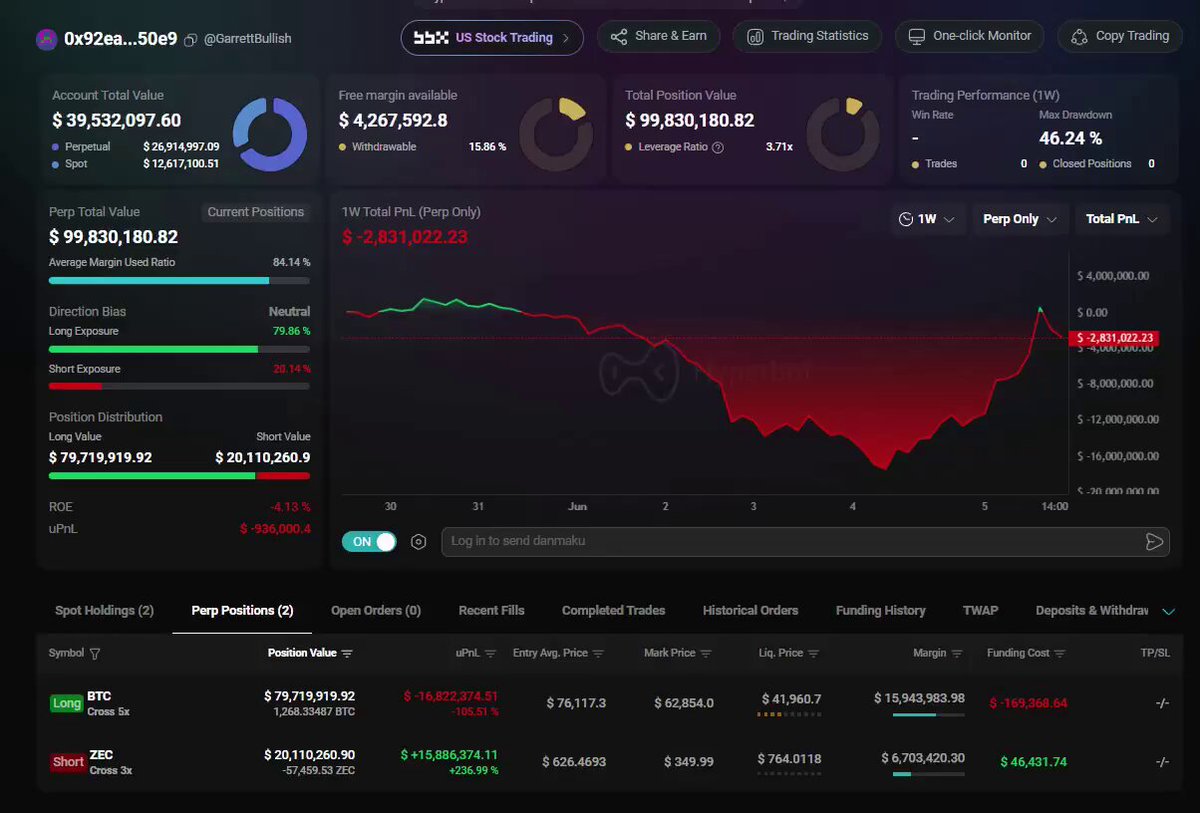This screenshot has height=813, width=1200.
Task: Open Copy Trading
Action: (x=1120, y=36)
